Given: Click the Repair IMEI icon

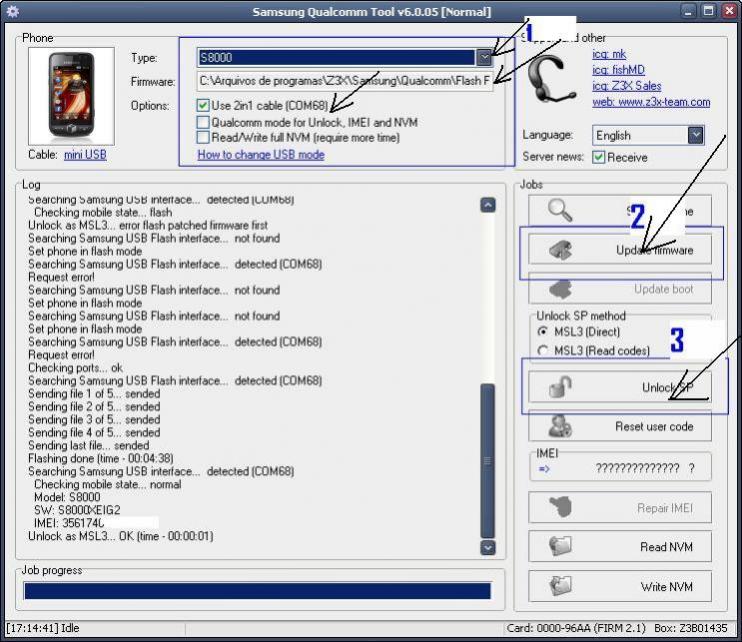Looking at the screenshot, I should tap(560, 507).
